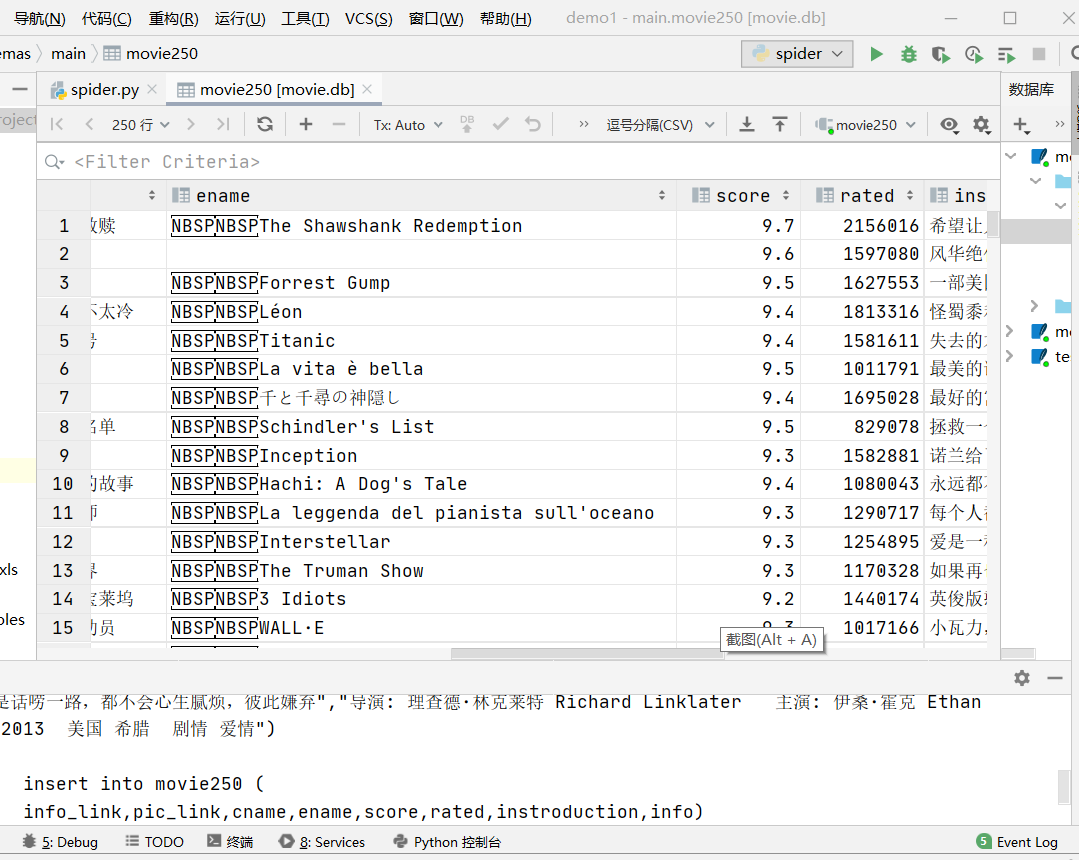Click the table horizontal scrollbar
Image resolution: width=1079 pixels, height=860 pixels.
point(588,654)
